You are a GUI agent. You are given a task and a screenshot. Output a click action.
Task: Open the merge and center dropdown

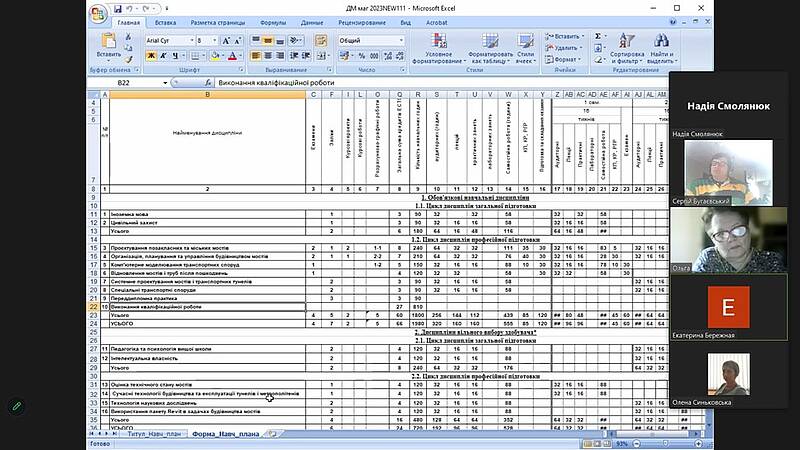pos(327,56)
